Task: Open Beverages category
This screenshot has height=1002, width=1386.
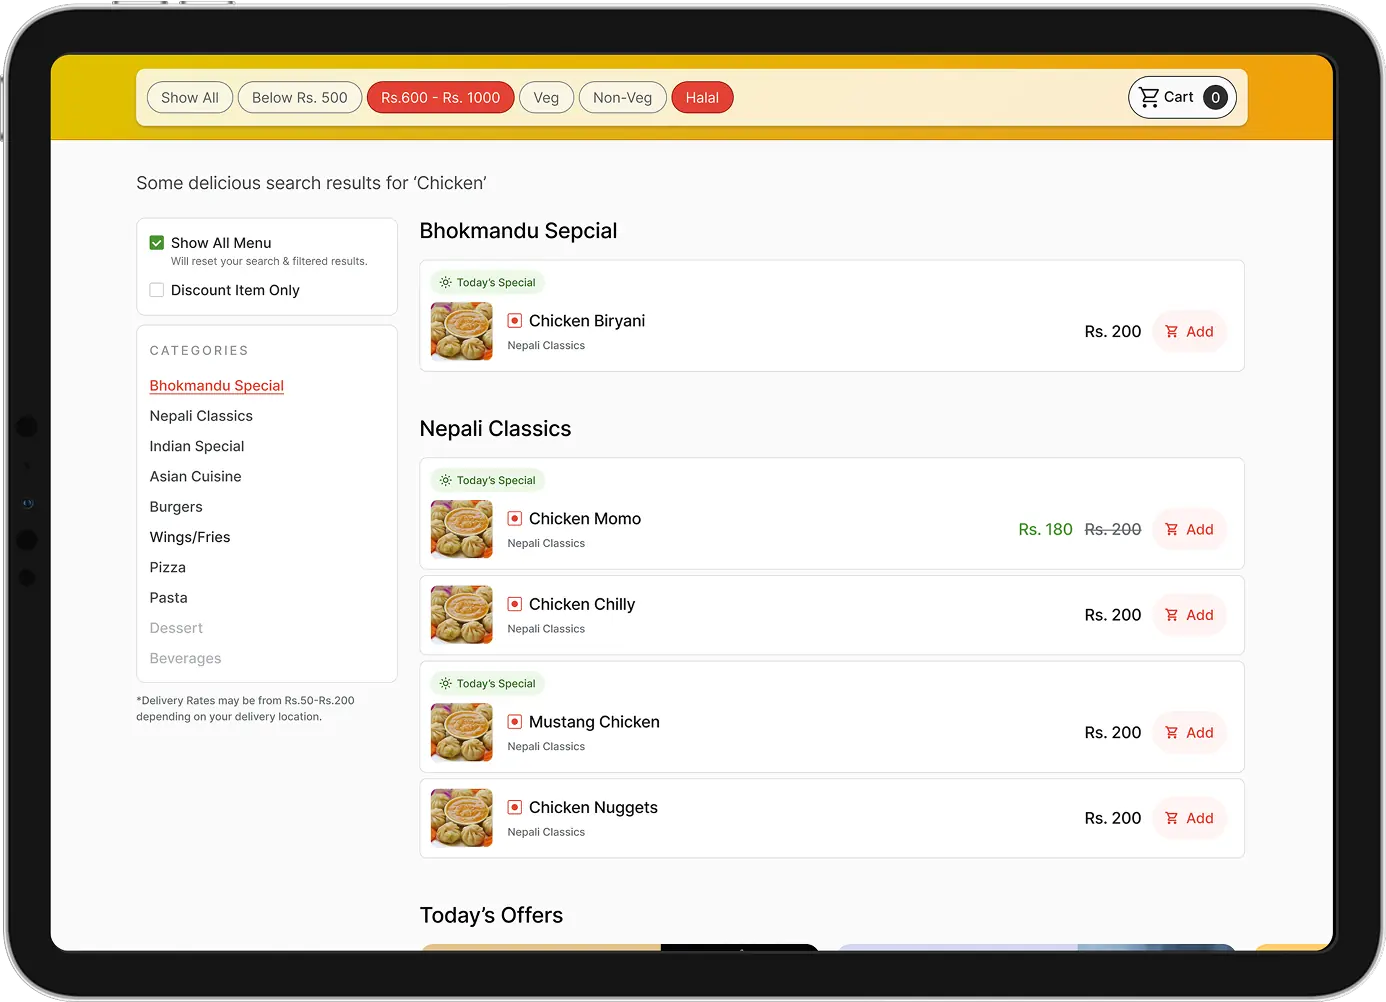Action: [185, 658]
